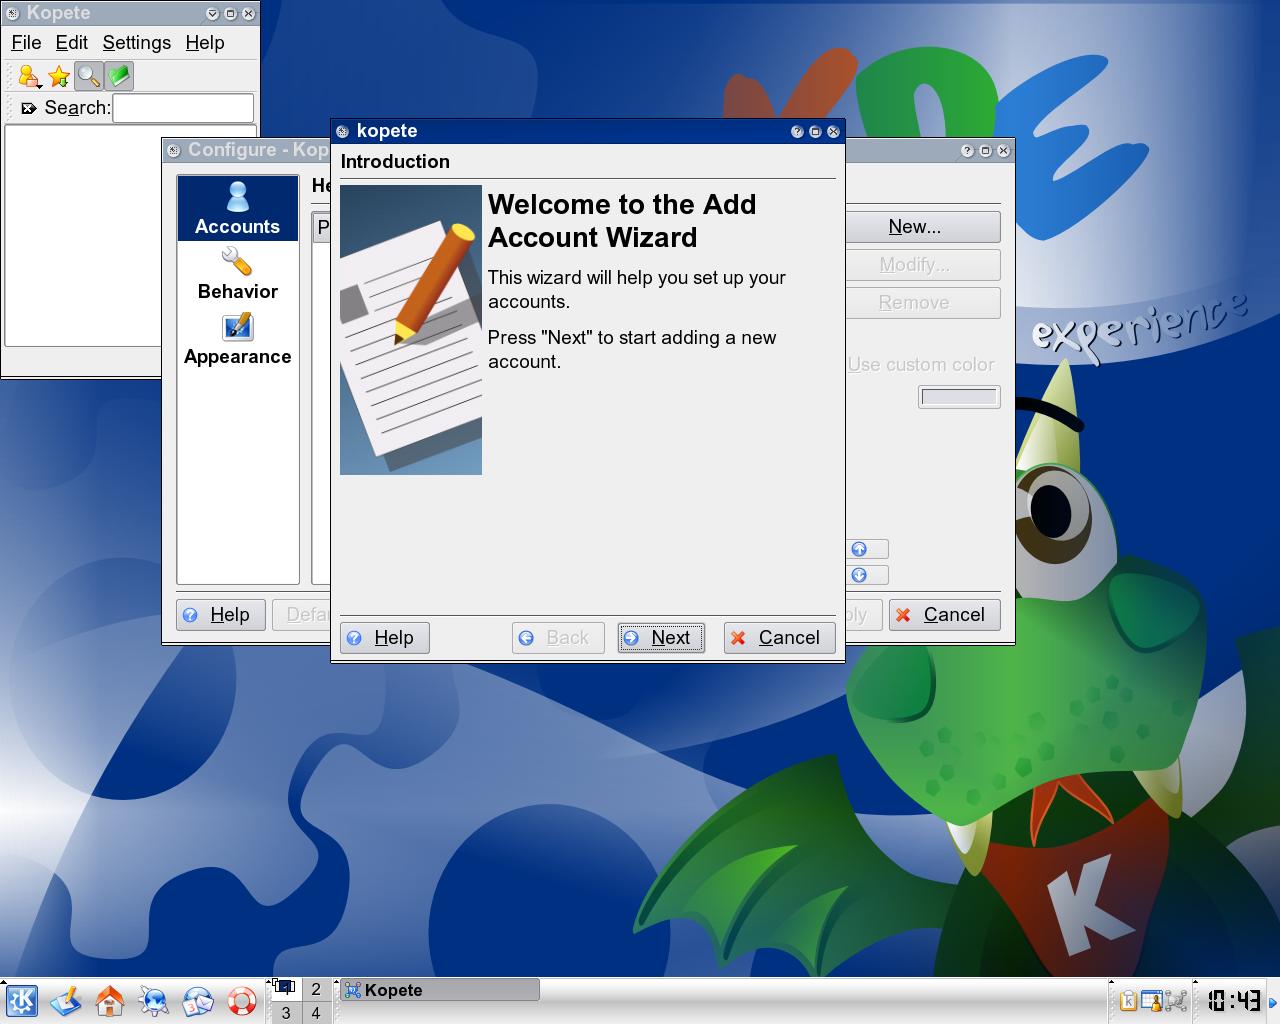Click the custom color swatch button
Image resolution: width=1280 pixels, height=1024 pixels.
click(x=959, y=397)
